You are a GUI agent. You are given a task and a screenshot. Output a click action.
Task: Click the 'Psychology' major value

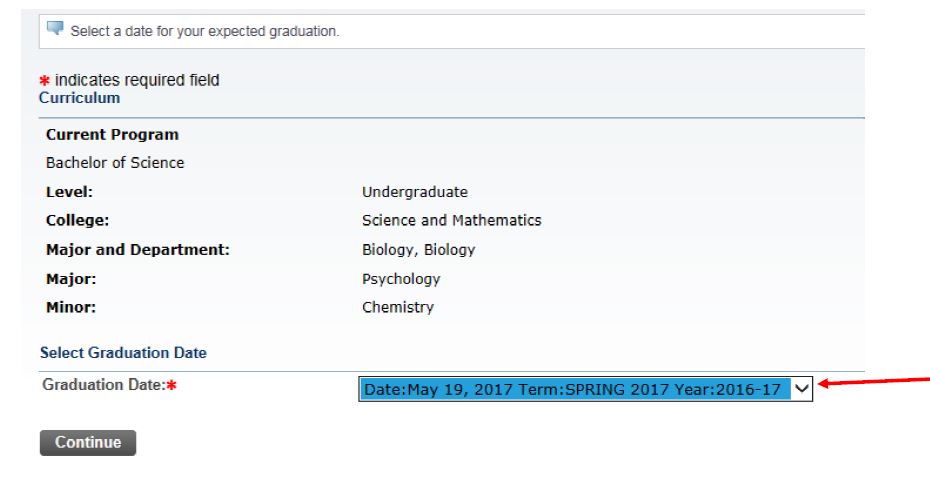point(400,279)
